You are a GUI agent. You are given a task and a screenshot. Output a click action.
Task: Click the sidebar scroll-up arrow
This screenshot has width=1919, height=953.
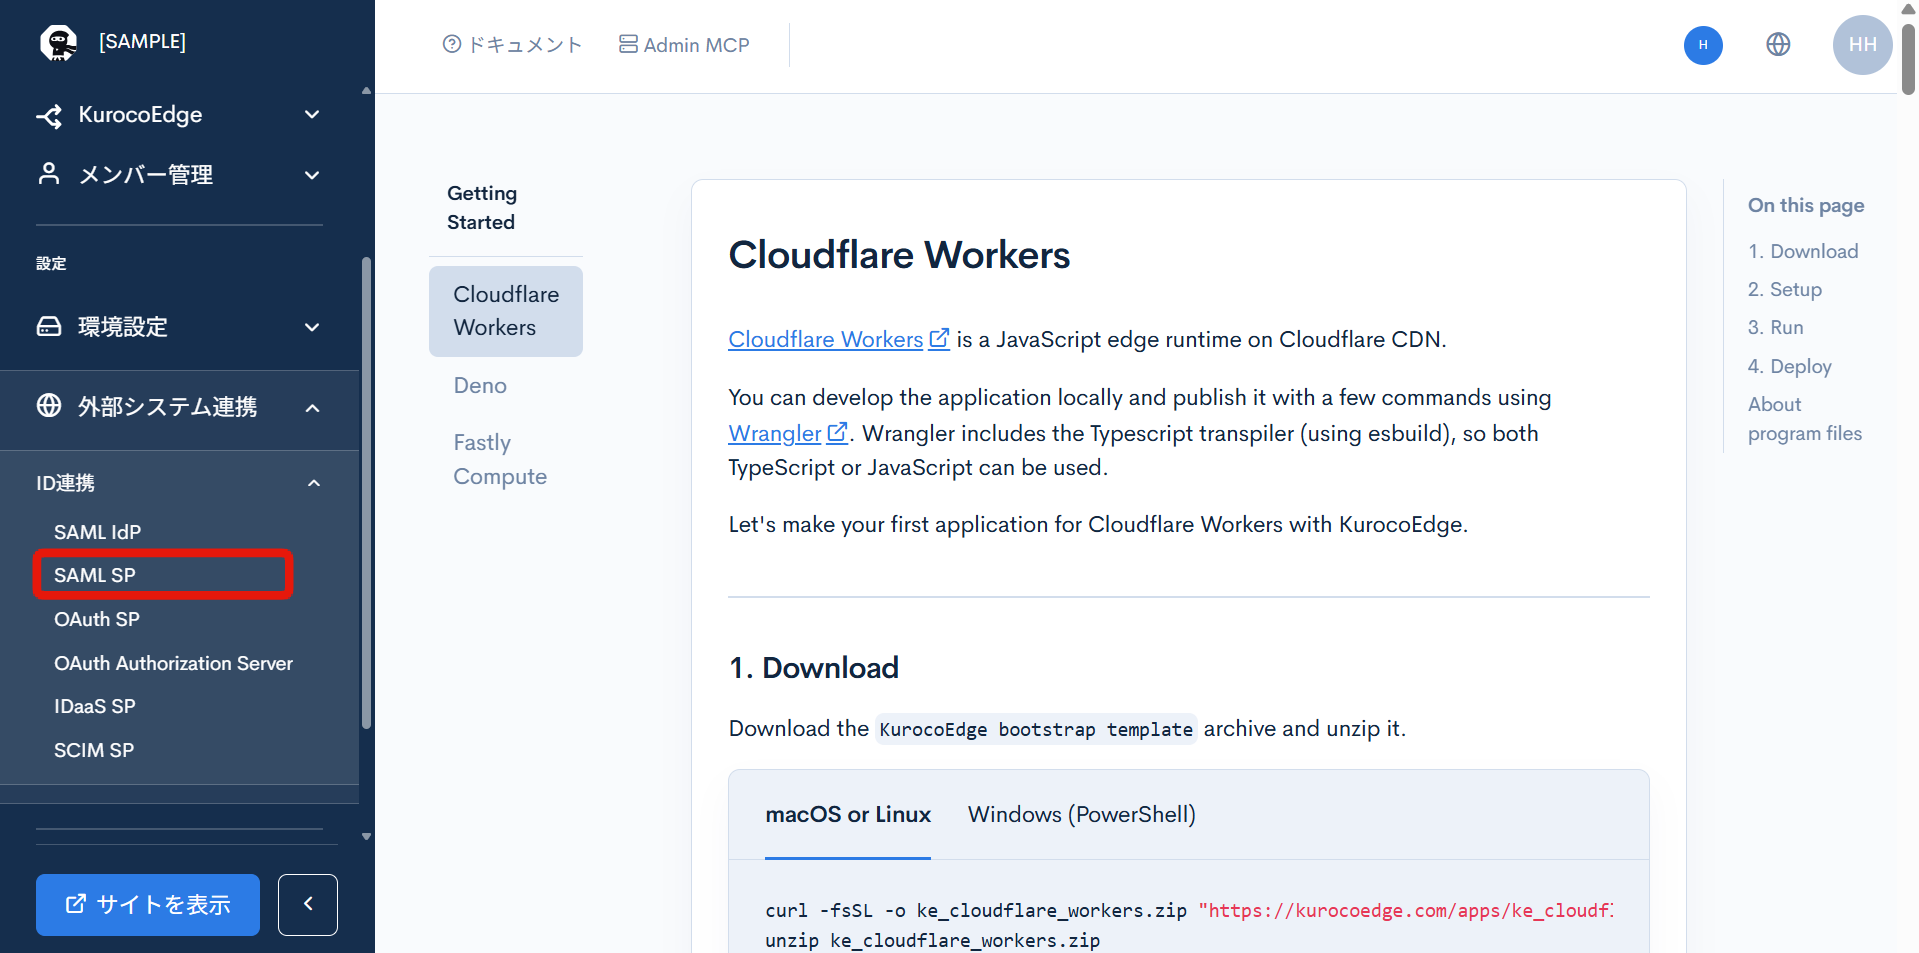point(366,90)
